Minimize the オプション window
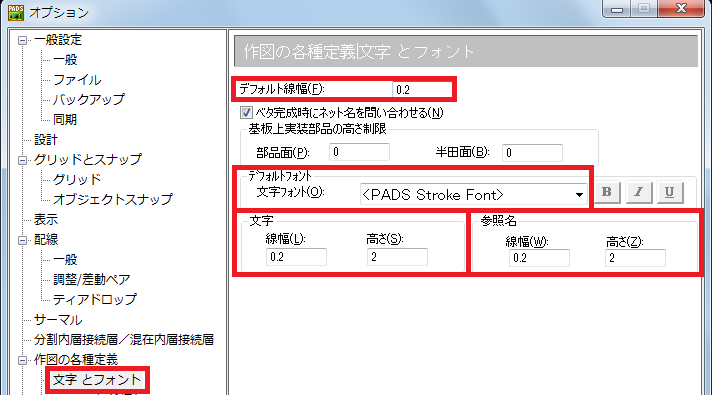The width and height of the screenshot is (712, 395). pos(617,9)
